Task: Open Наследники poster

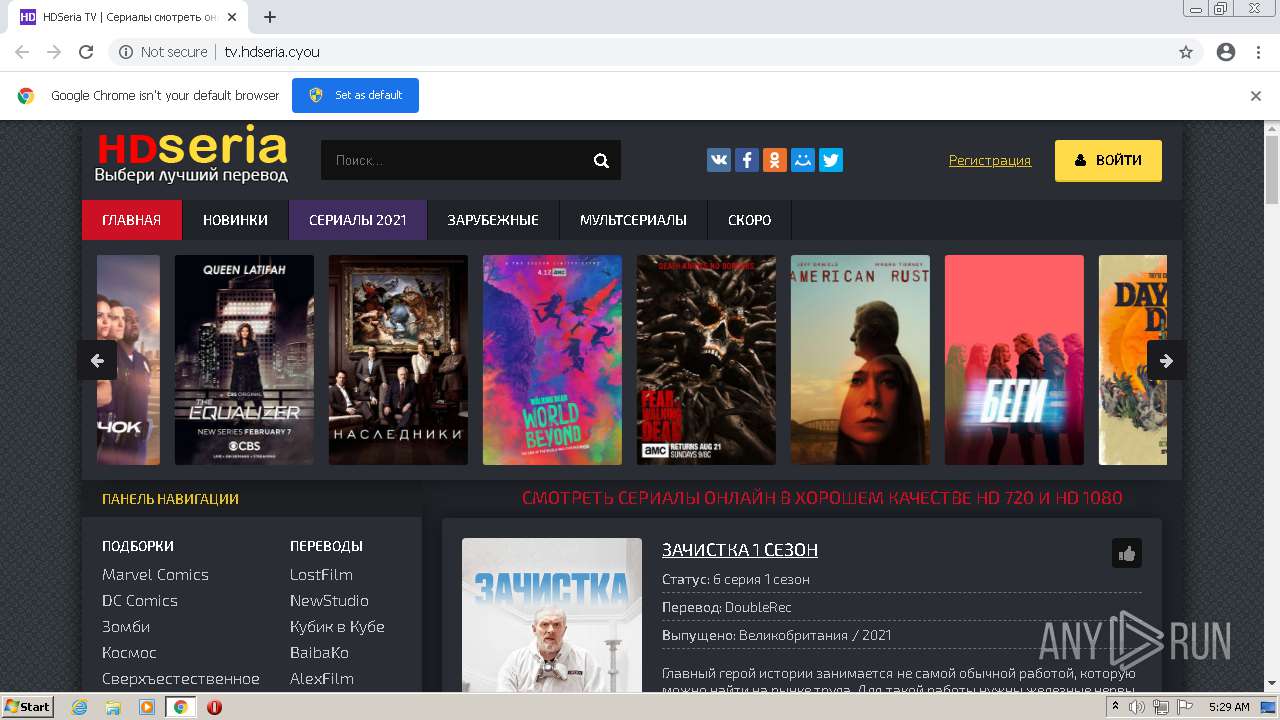Action: coord(398,360)
